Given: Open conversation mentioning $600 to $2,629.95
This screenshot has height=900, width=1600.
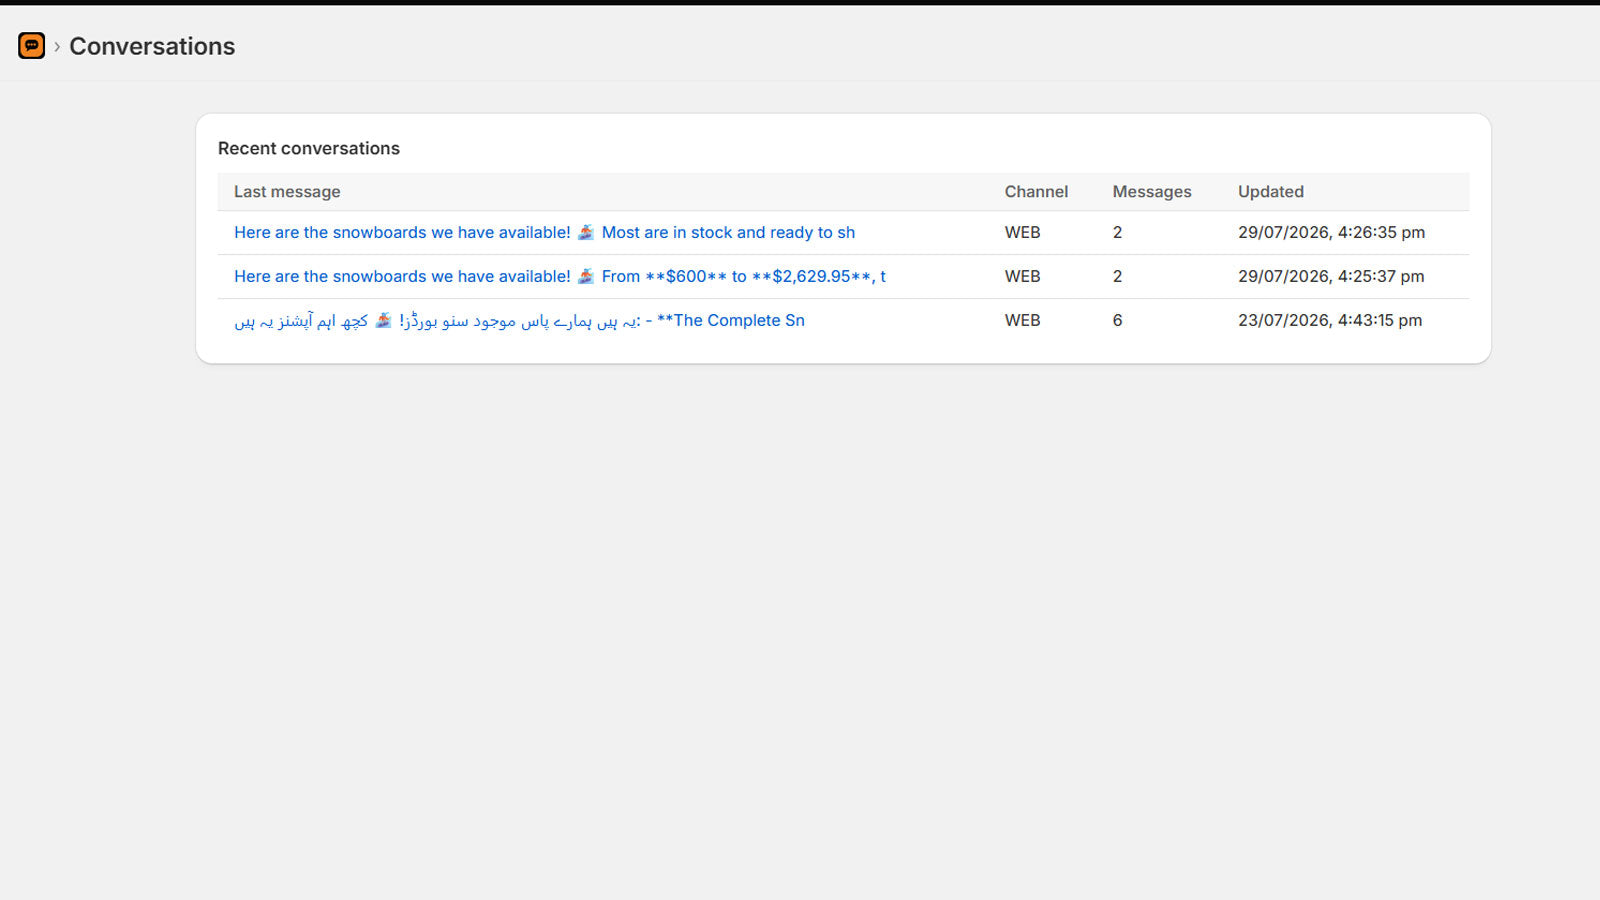Looking at the screenshot, I should pyautogui.click(x=560, y=276).
